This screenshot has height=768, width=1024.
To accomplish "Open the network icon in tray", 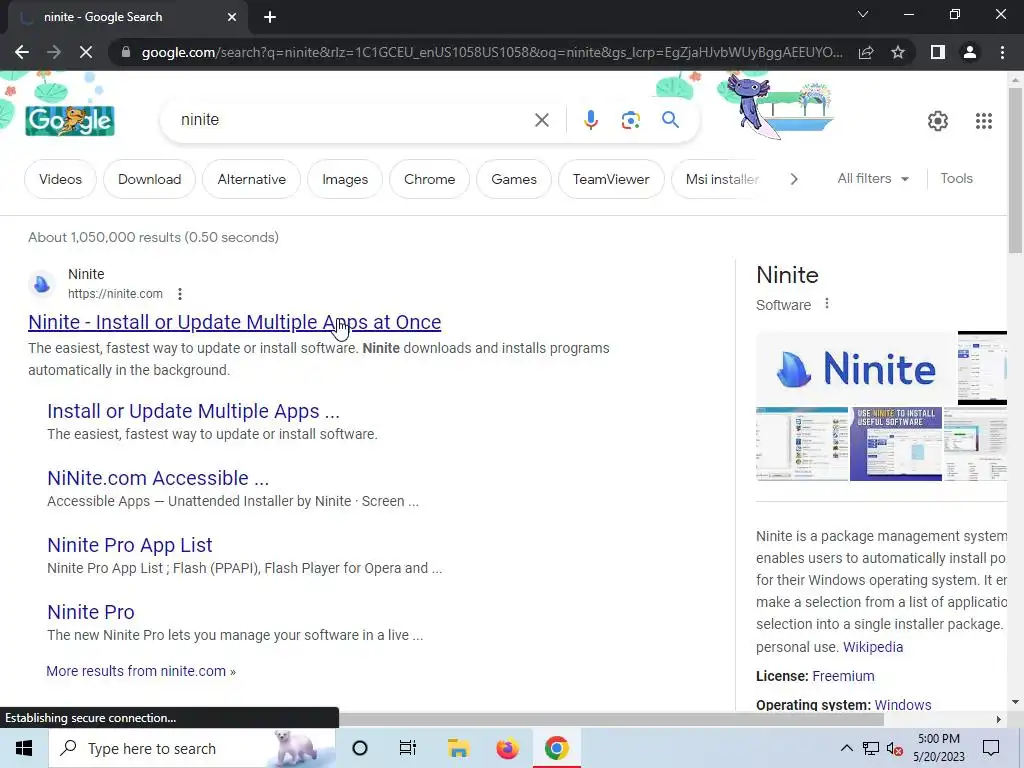I will pos(871,748).
